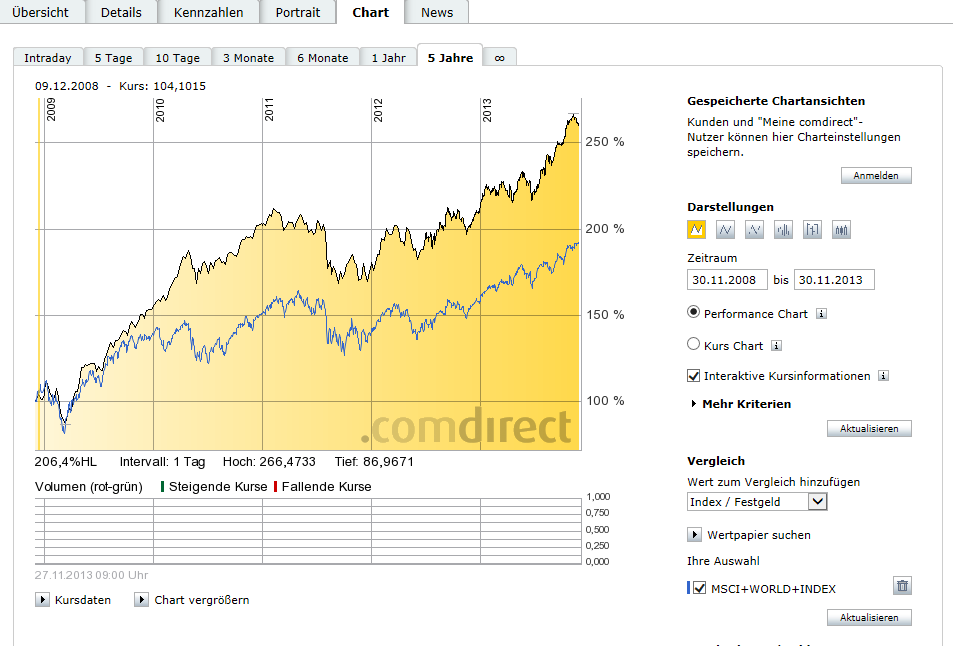Untick the MSCI+WORLD+INDEX comparison checkbox
953x646 pixels.
[699, 588]
